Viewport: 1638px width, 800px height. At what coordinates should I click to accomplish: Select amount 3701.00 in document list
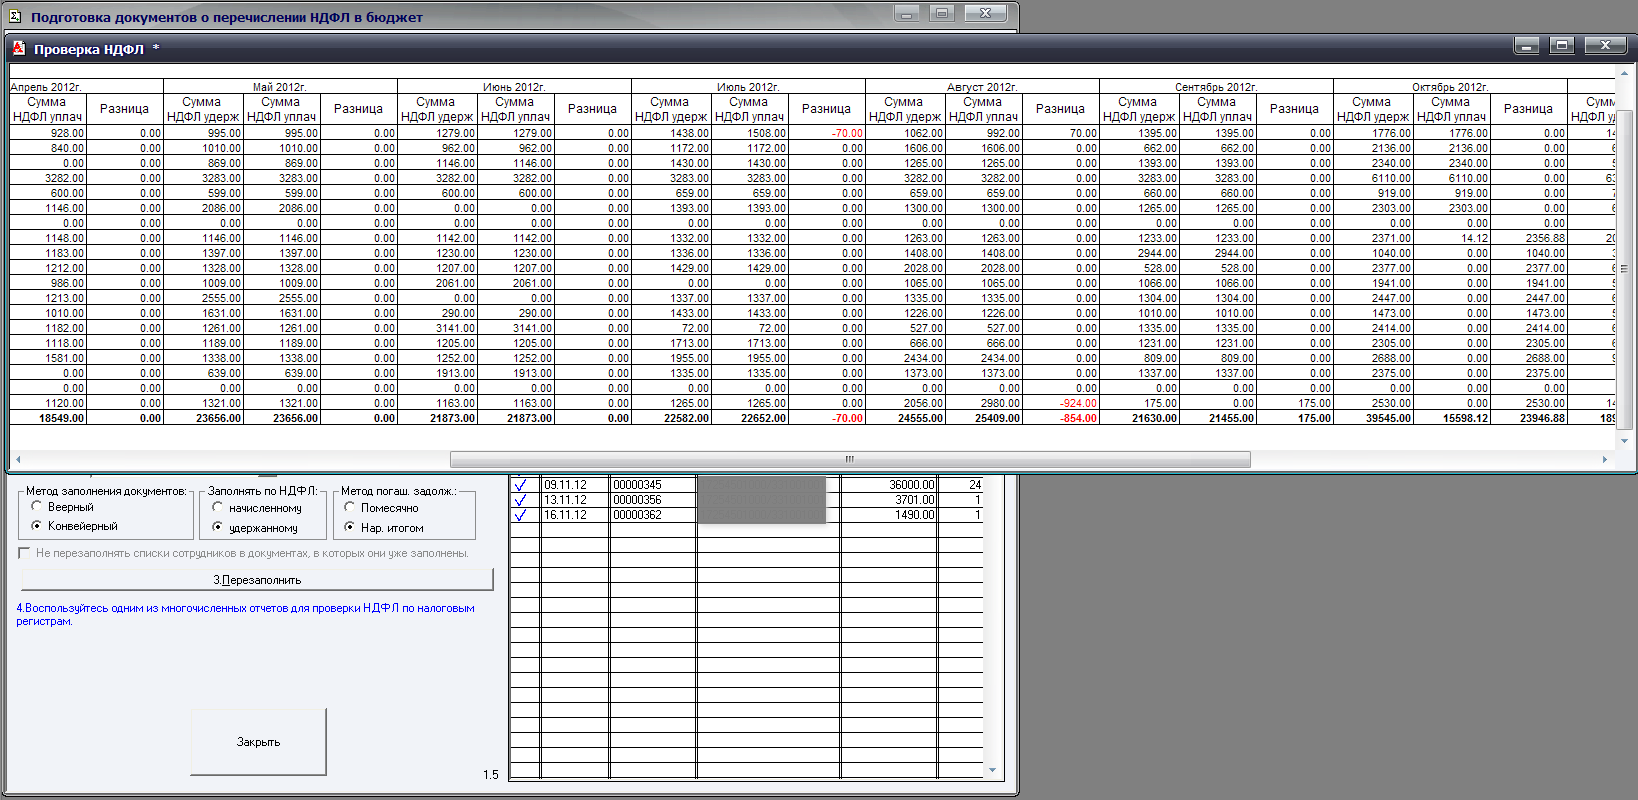[x=889, y=500]
